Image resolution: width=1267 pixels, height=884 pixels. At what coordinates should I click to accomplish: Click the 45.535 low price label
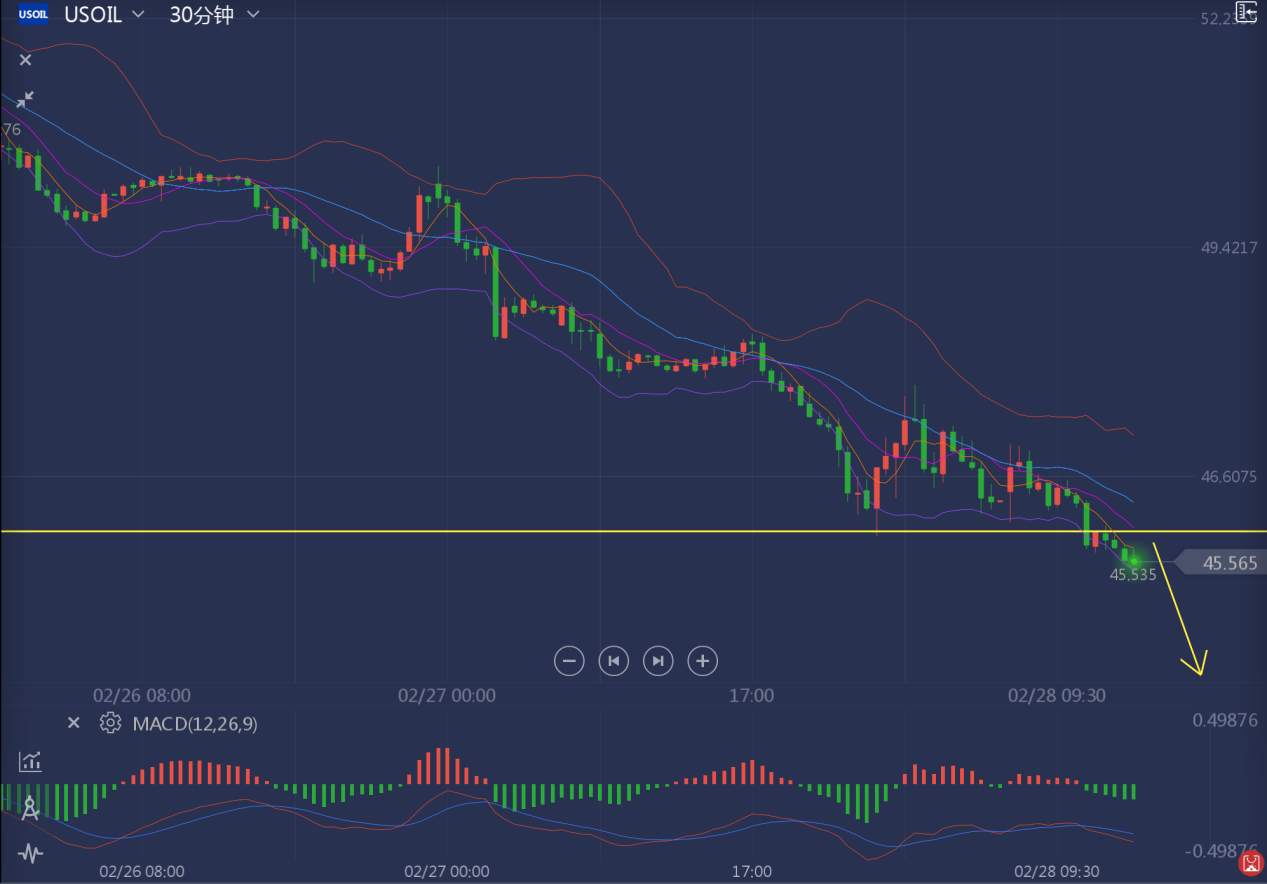pyautogui.click(x=1133, y=575)
